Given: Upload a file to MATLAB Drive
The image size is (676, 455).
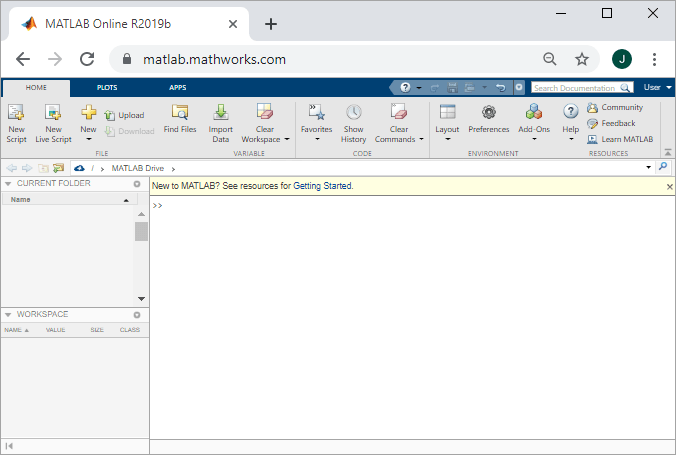Looking at the screenshot, I should tap(124, 115).
